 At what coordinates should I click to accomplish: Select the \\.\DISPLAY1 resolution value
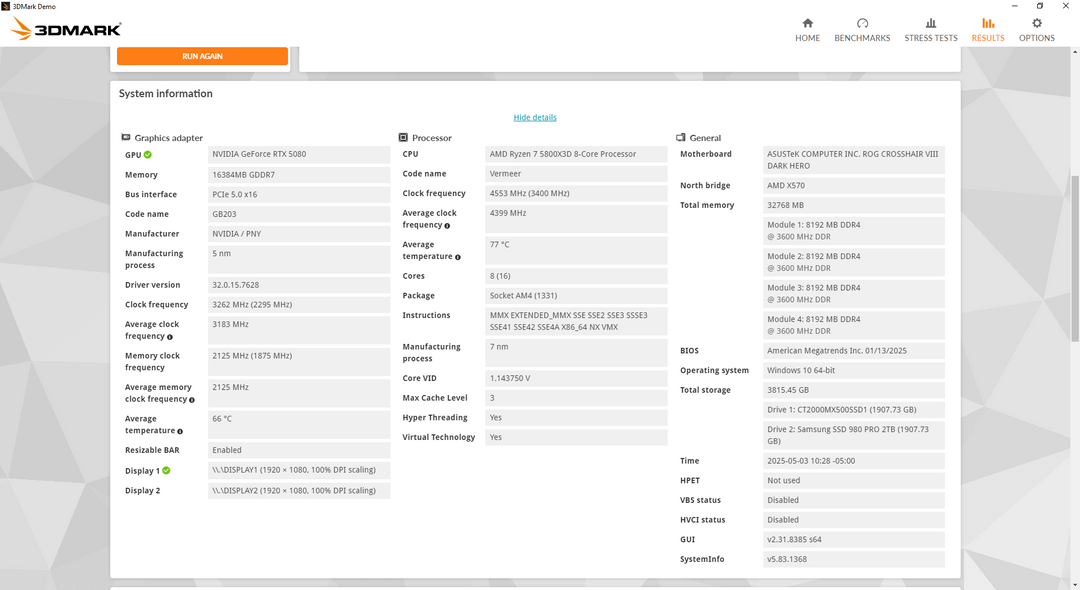point(299,470)
